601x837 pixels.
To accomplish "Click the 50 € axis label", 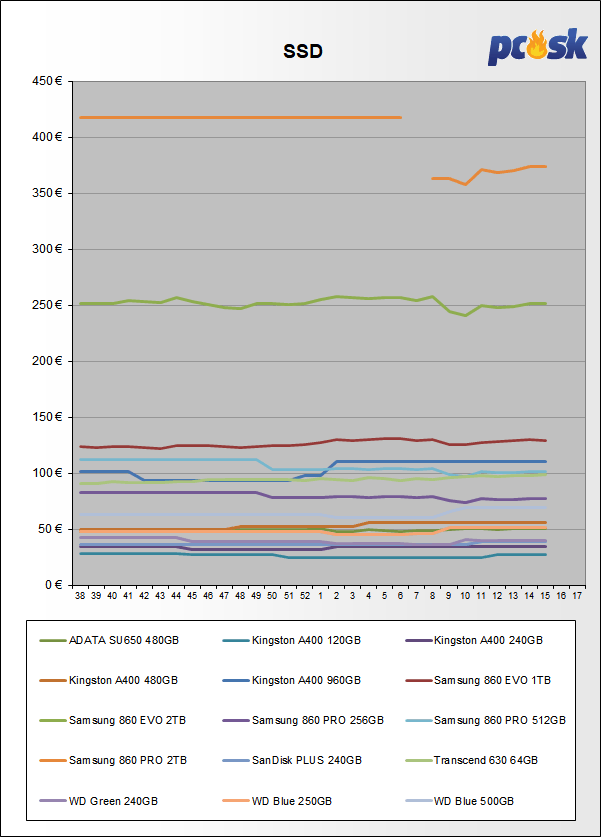I will click(x=50, y=529).
